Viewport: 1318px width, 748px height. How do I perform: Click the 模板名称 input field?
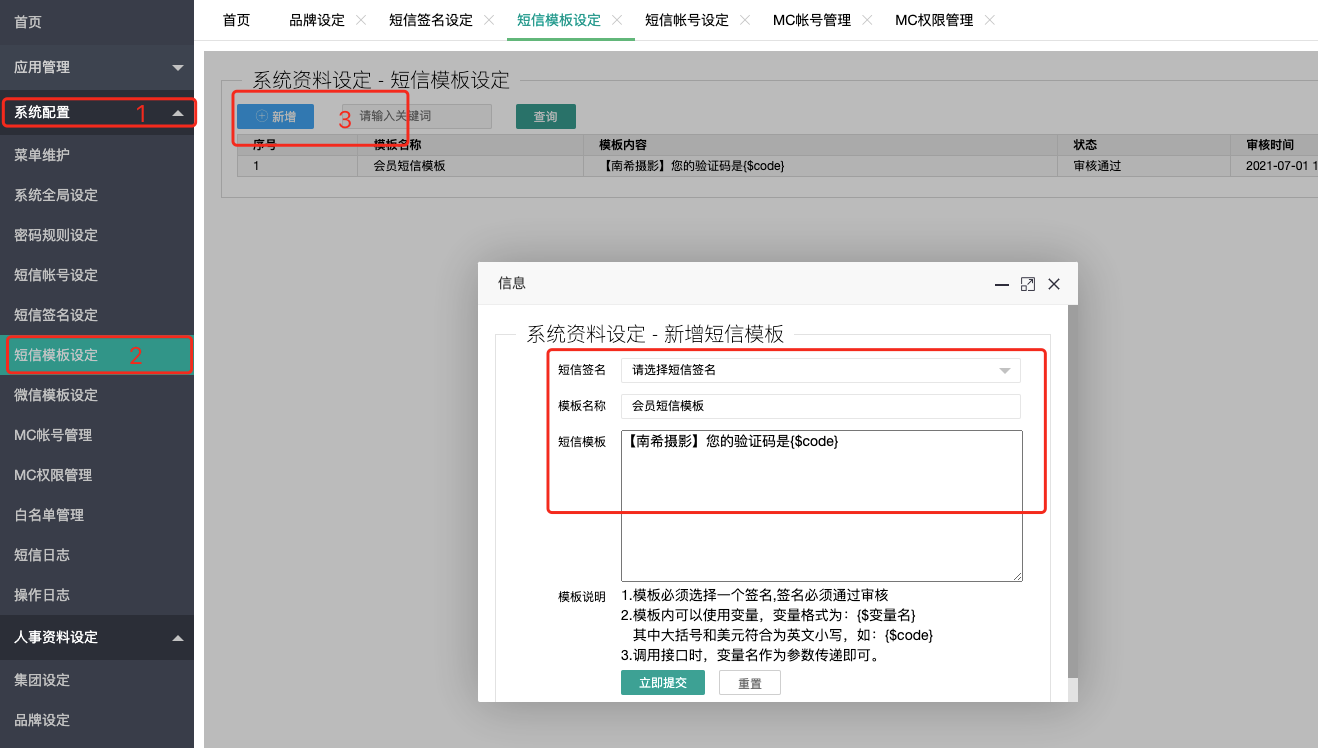coord(820,406)
